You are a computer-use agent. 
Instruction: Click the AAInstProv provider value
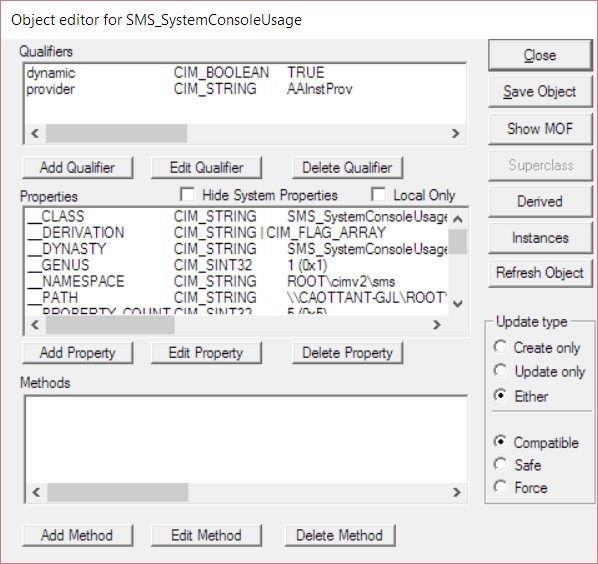tap(320, 89)
